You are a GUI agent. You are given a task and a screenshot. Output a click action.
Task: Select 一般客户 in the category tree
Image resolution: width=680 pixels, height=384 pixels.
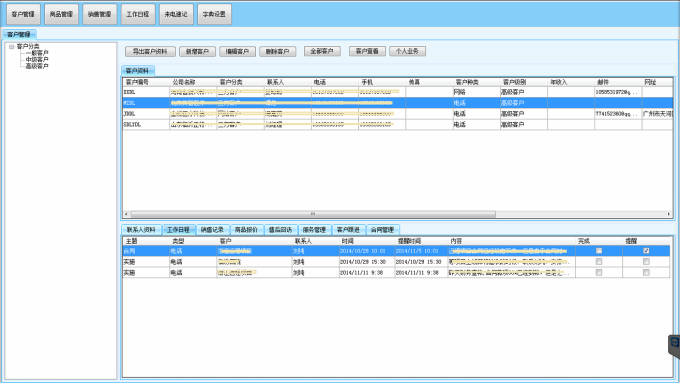(x=37, y=53)
